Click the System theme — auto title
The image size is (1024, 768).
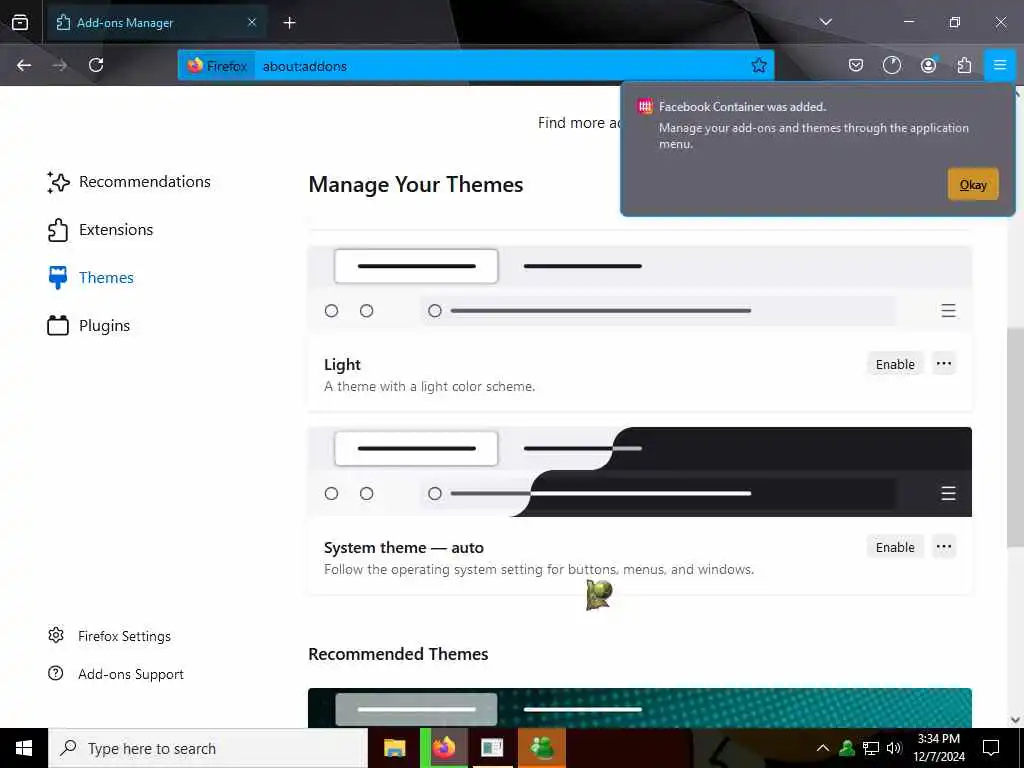(x=404, y=548)
